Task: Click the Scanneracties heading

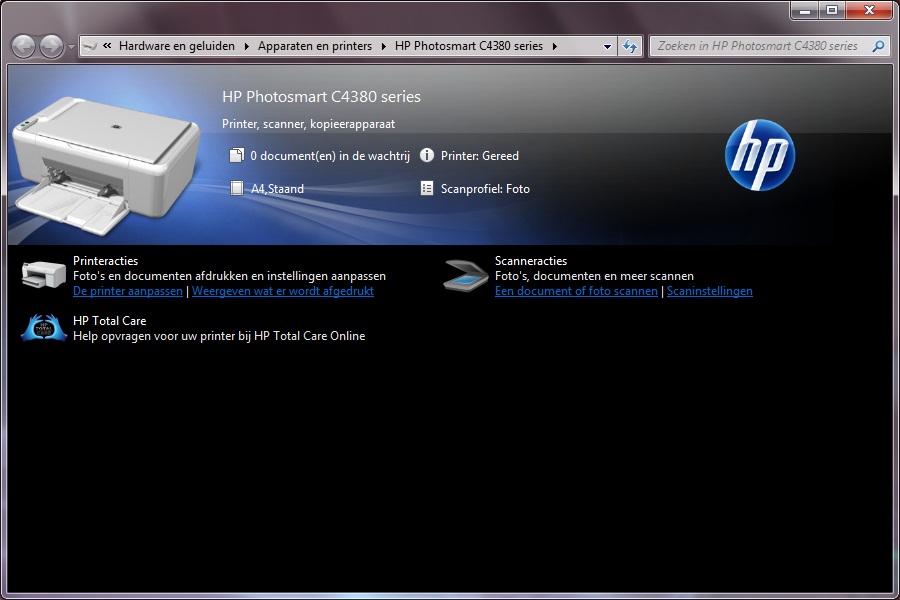Action: pos(531,261)
